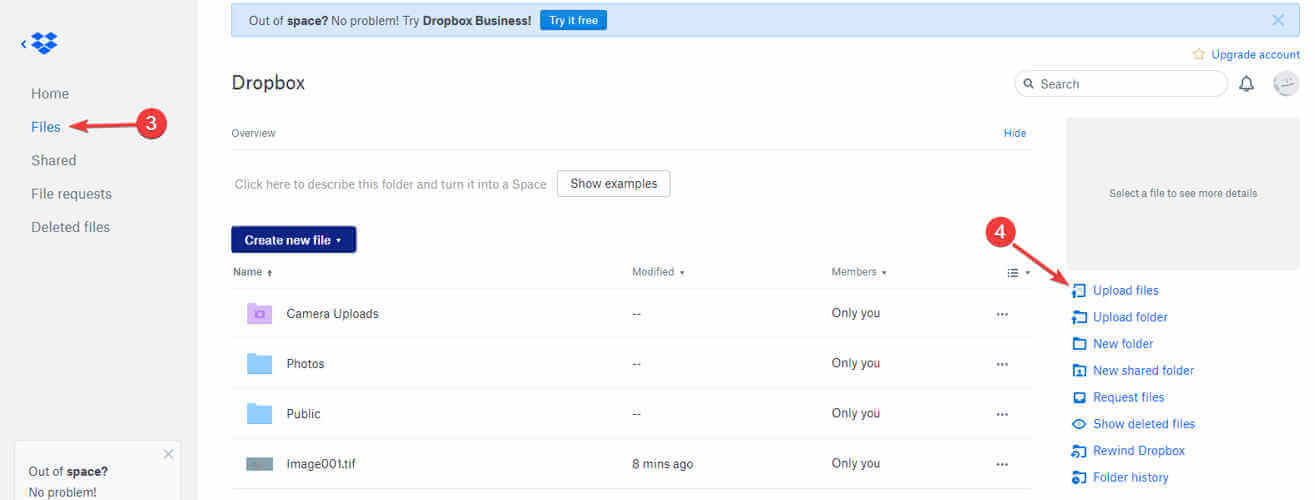1315x500 pixels.
Task: Click the New shared folder icon
Action: point(1079,371)
